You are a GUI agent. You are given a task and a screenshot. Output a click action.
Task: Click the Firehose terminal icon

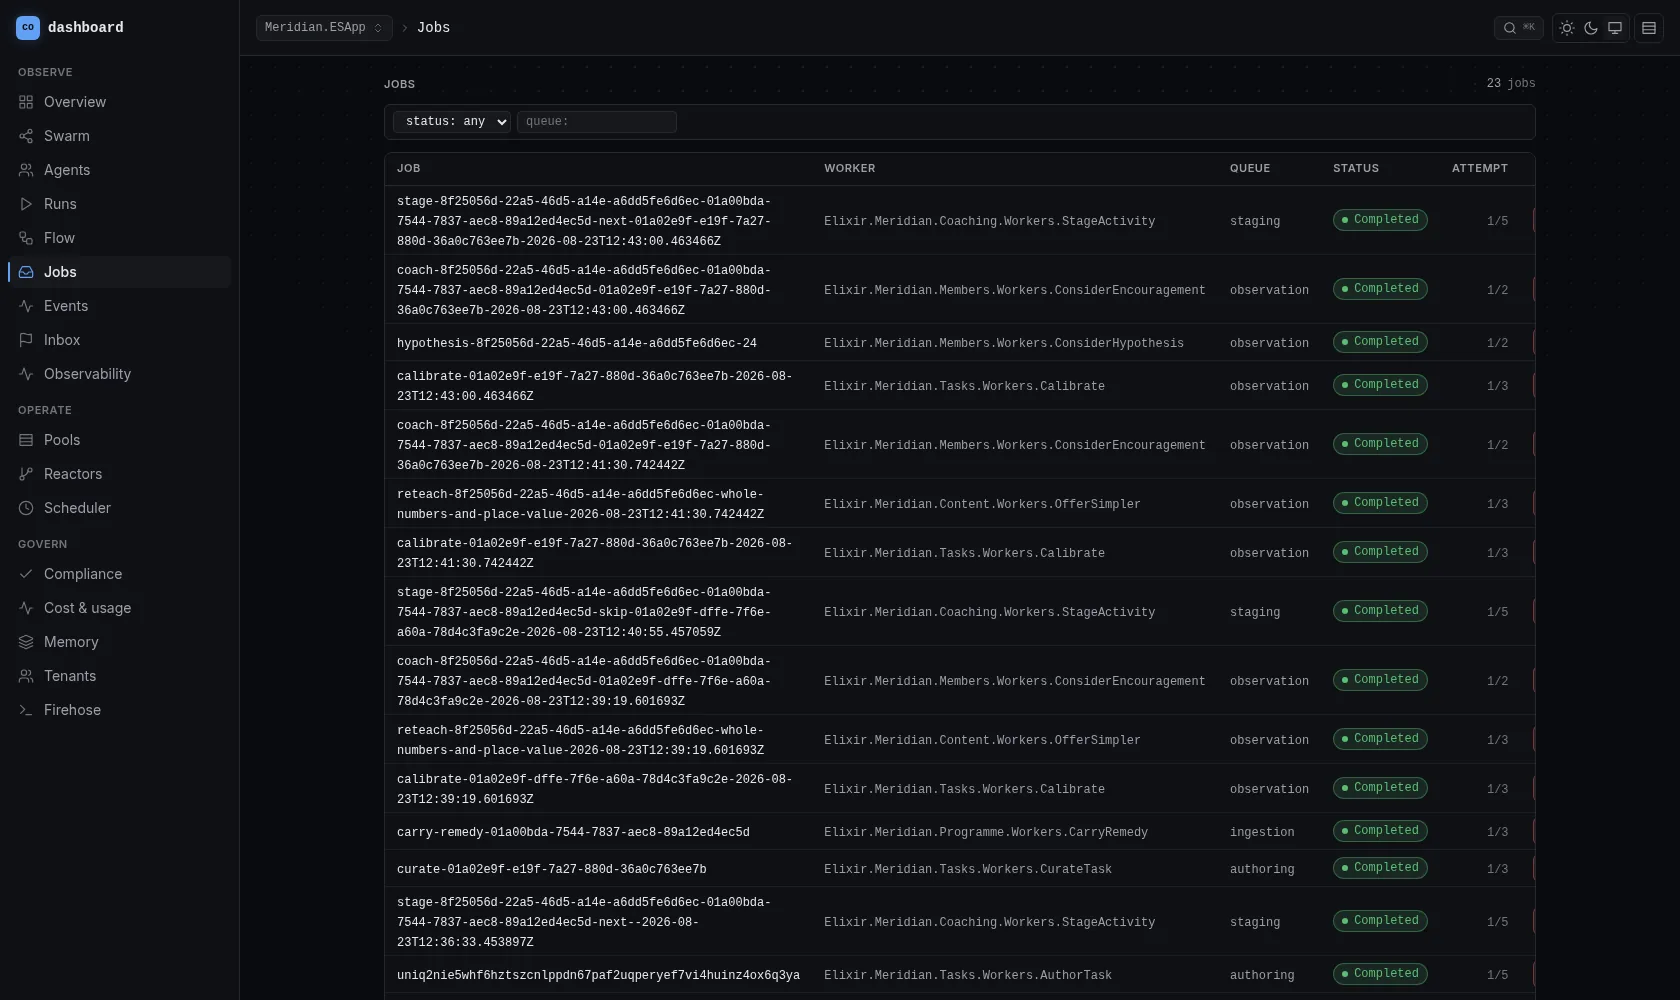pos(26,710)
